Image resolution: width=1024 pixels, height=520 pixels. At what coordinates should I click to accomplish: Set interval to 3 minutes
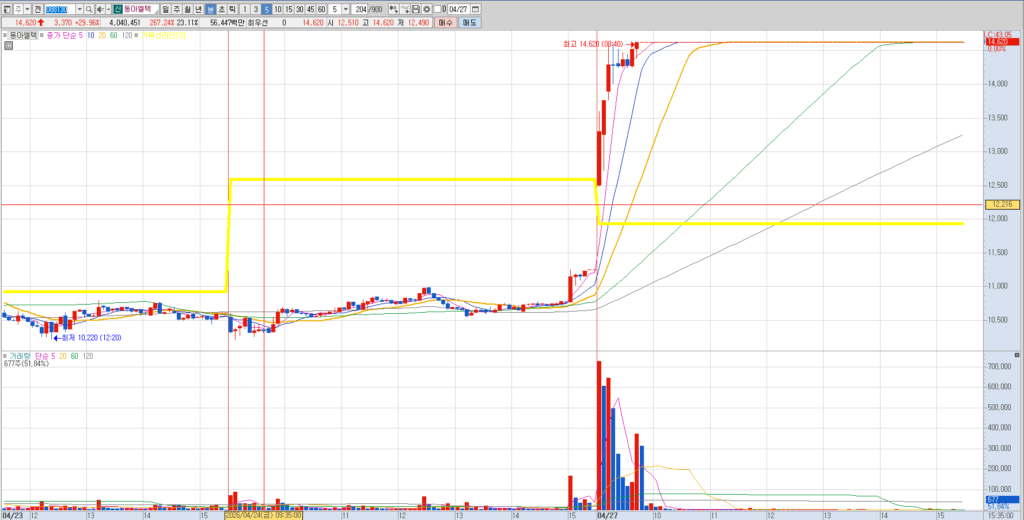[256, 9]
